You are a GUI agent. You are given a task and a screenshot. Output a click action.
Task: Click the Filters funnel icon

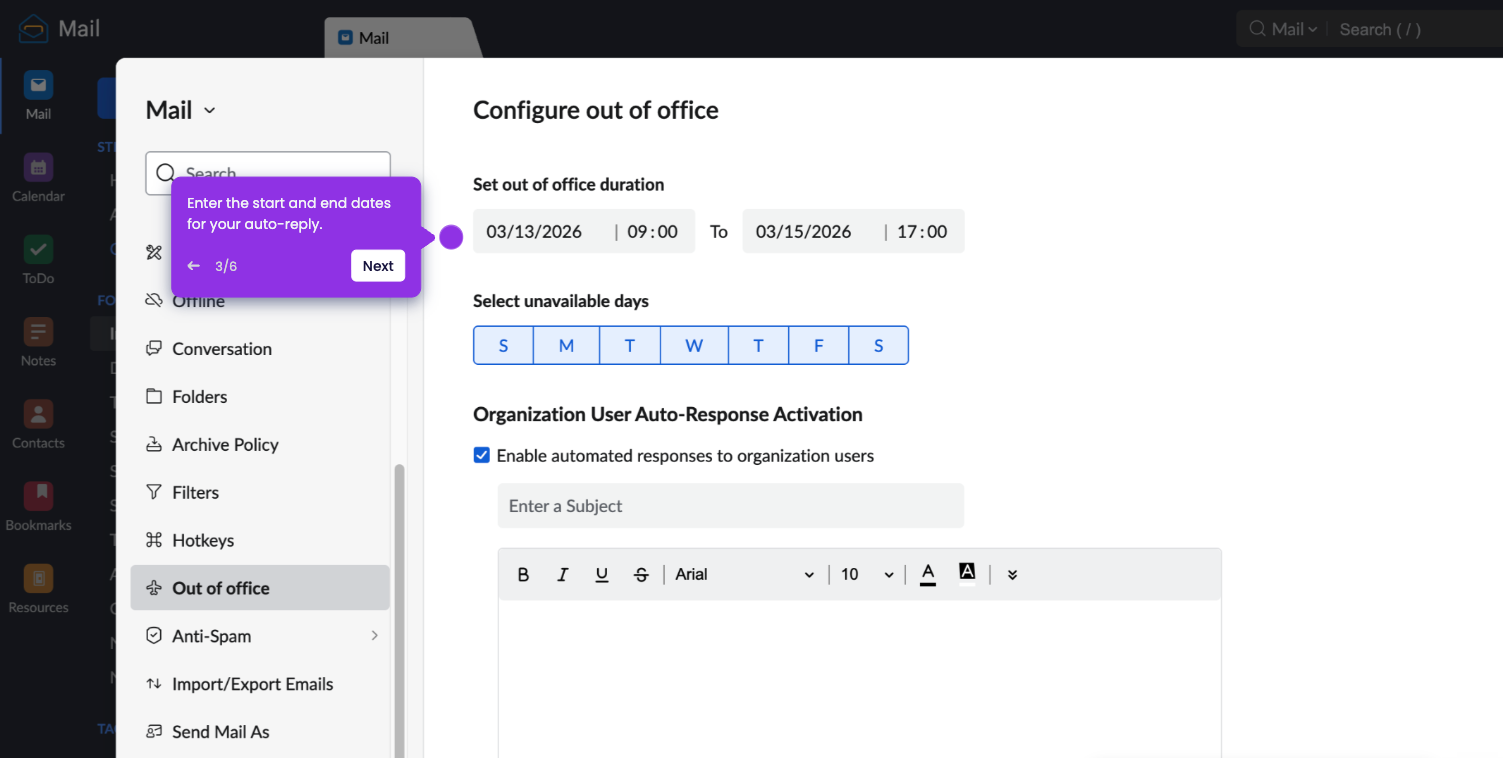(154, 492)
